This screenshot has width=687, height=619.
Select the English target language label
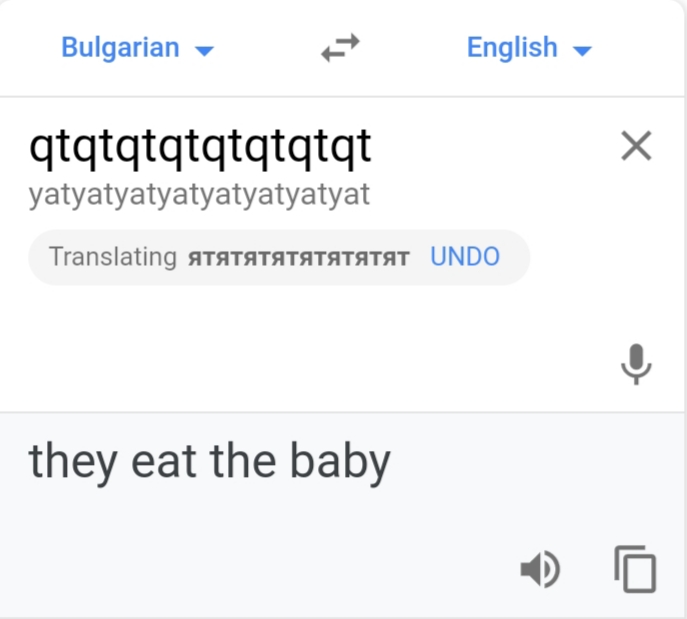coord(512,48)
